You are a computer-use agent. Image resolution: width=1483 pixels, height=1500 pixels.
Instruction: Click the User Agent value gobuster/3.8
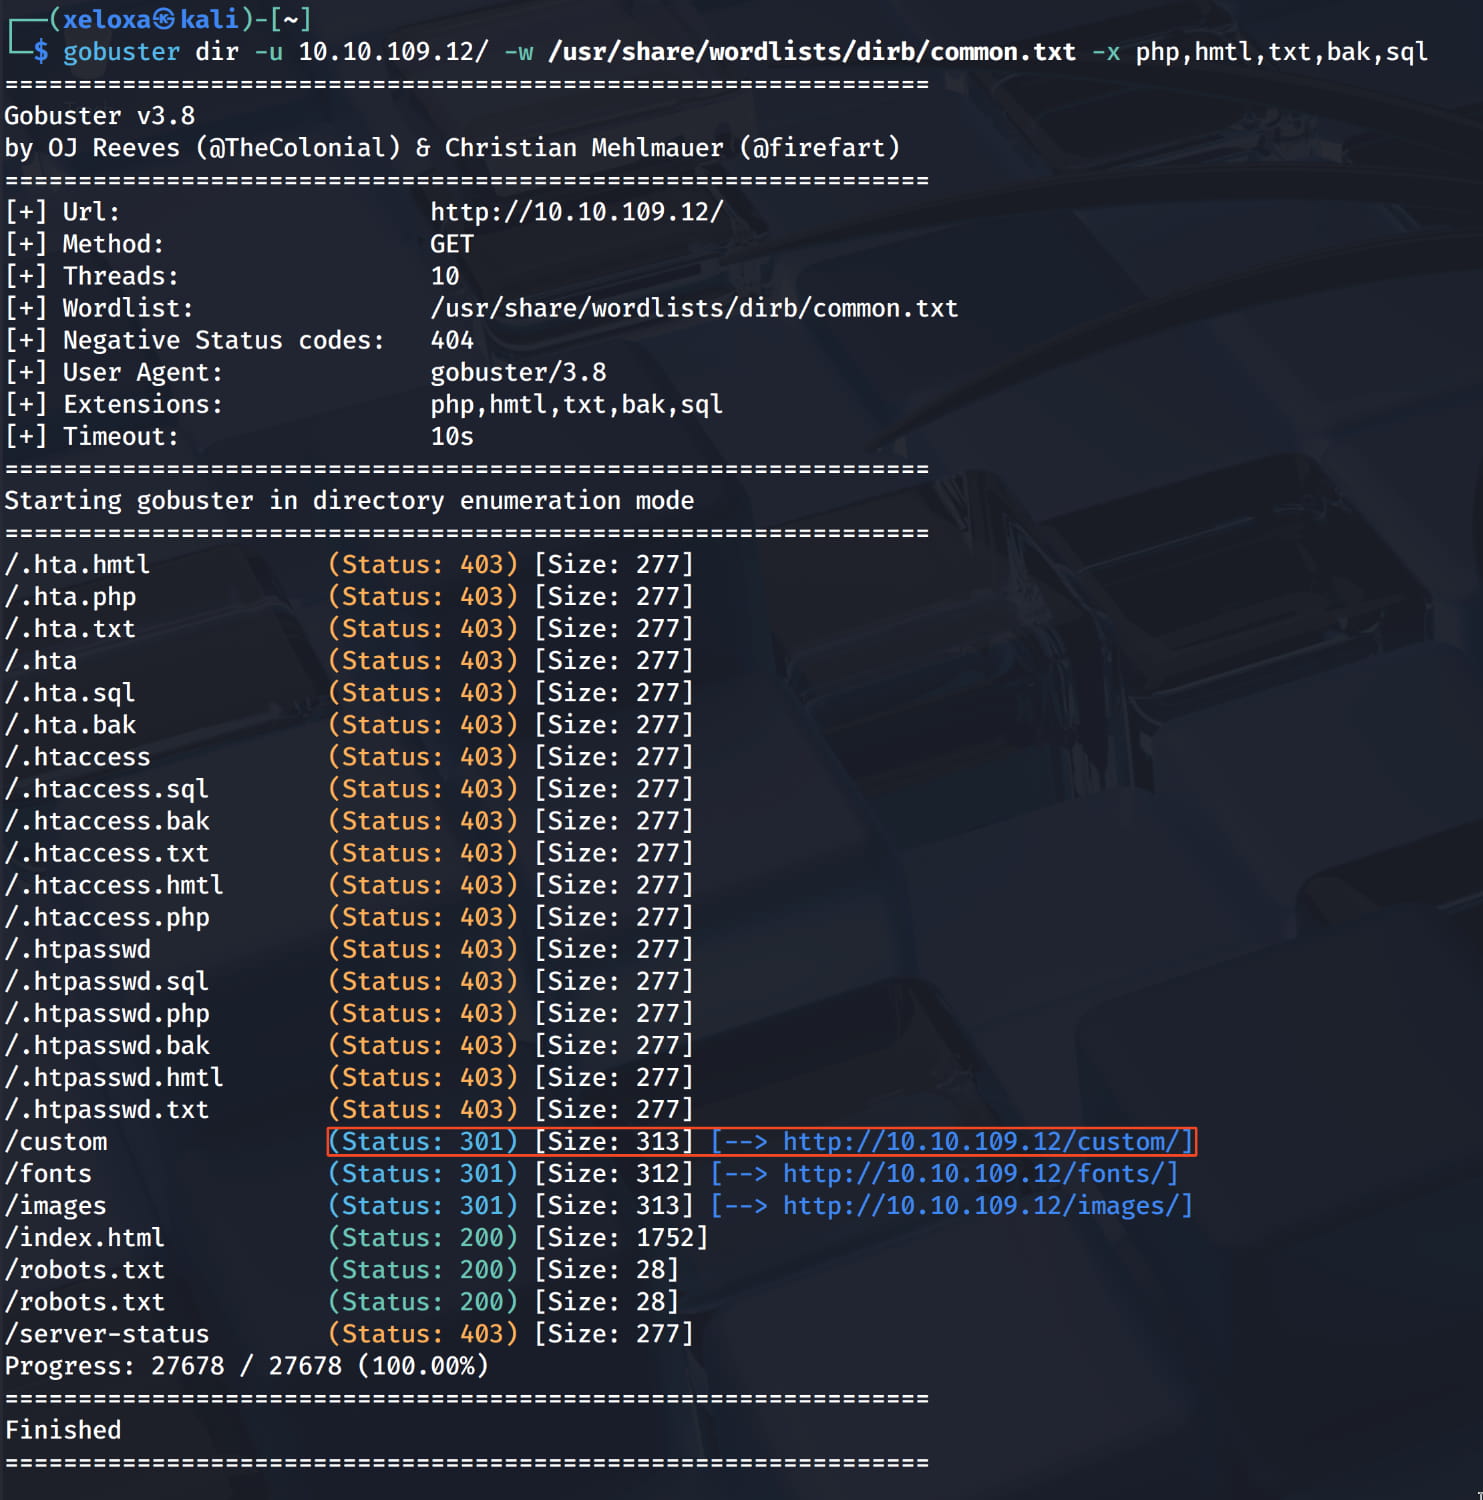[x=518, y=372]
